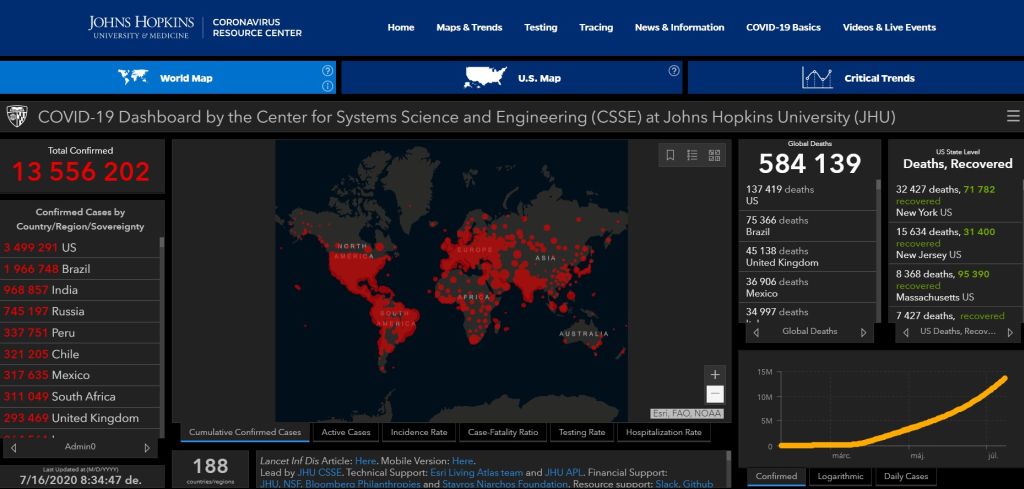Switch to Critical Trends tab

coord(856,78)
